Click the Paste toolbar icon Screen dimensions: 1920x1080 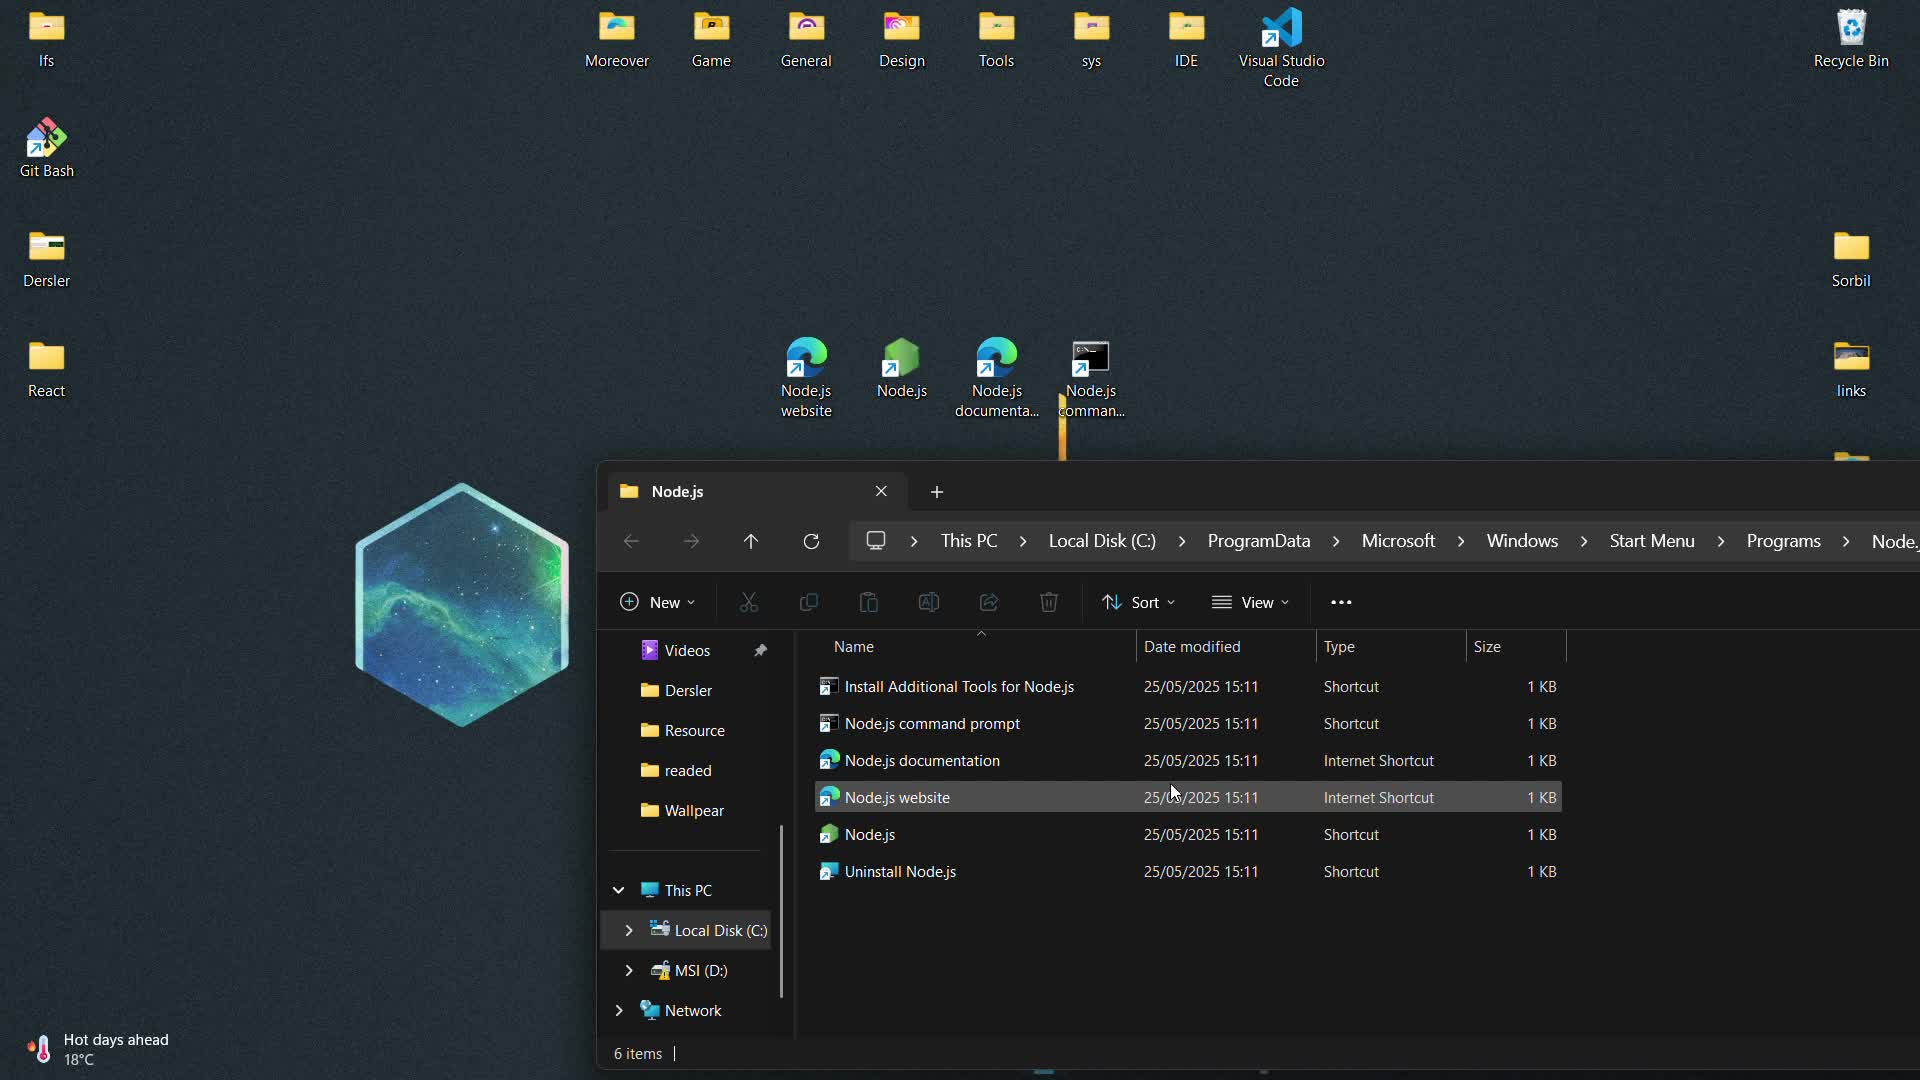click(x=869, y=602)
